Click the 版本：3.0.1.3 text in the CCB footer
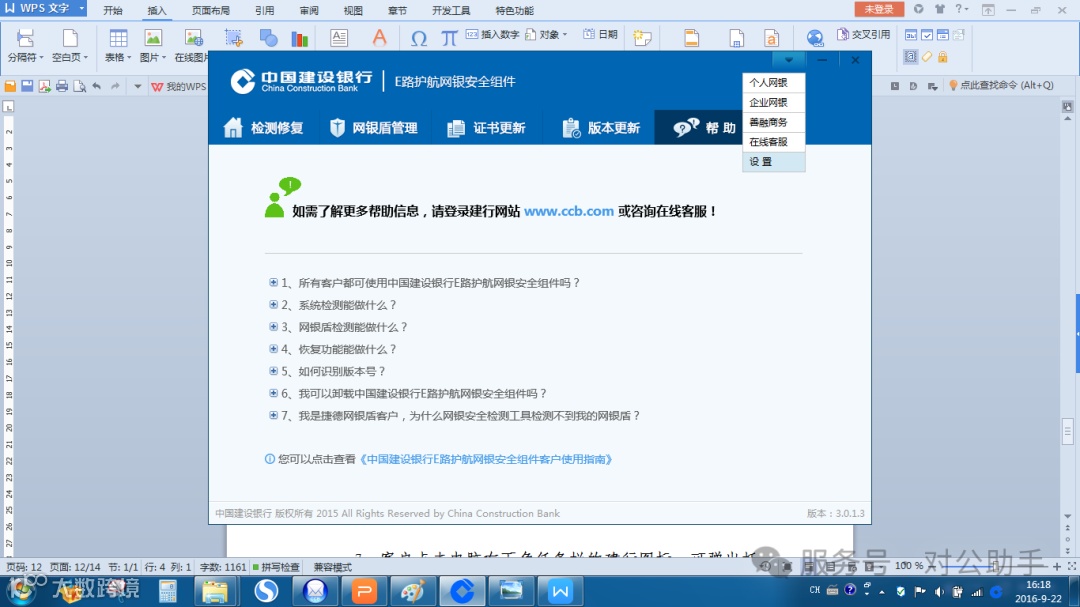The image size is (1080, 607). click(835, 513)
